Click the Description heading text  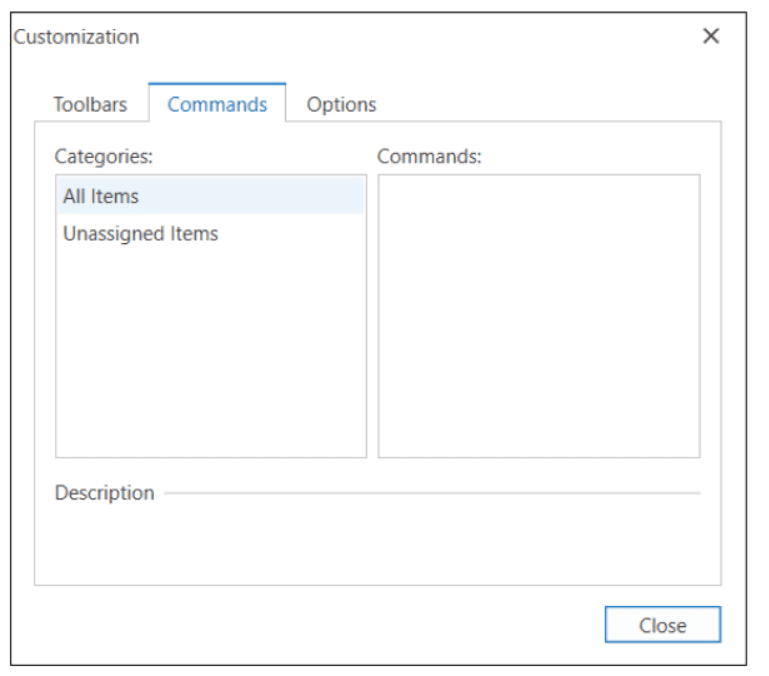104,493
